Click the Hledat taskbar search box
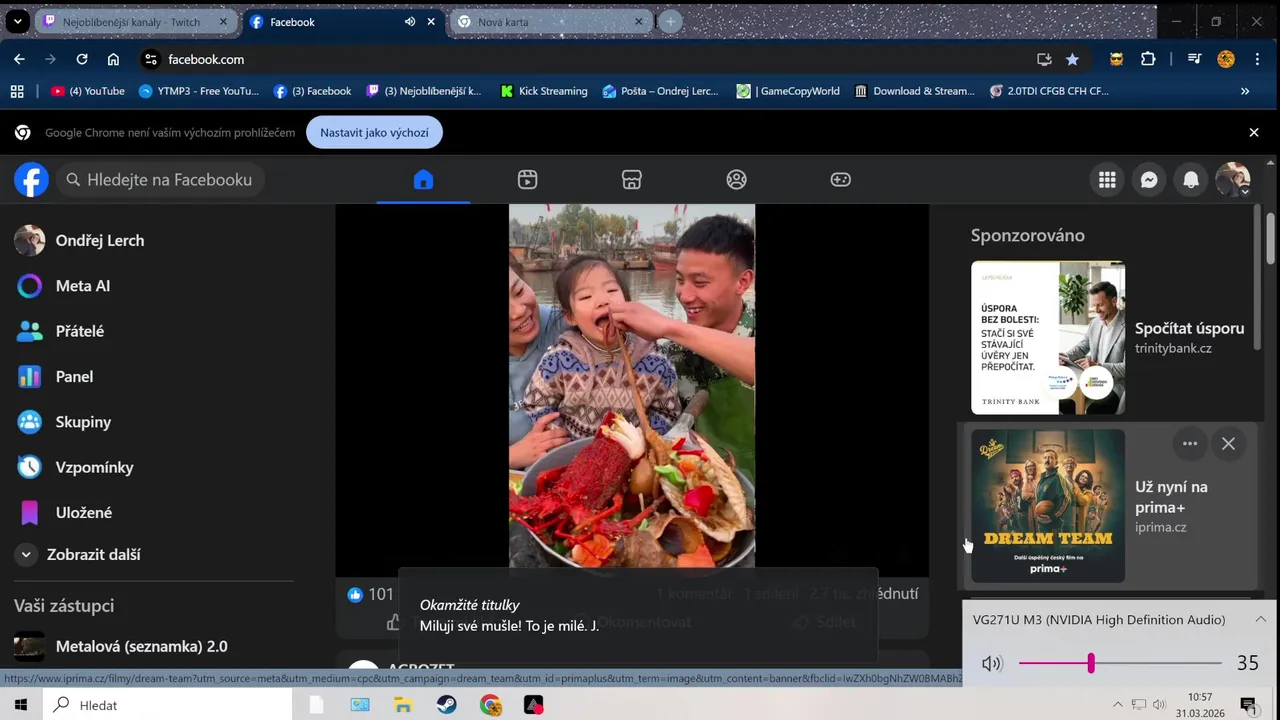The width and height of the screenshot is (1280, 720). [167, 705]
